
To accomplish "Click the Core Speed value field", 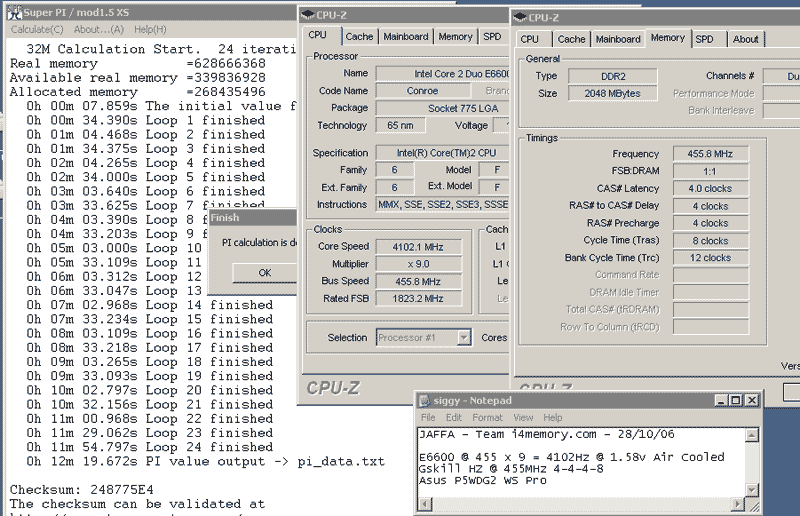I will [419, 247].
